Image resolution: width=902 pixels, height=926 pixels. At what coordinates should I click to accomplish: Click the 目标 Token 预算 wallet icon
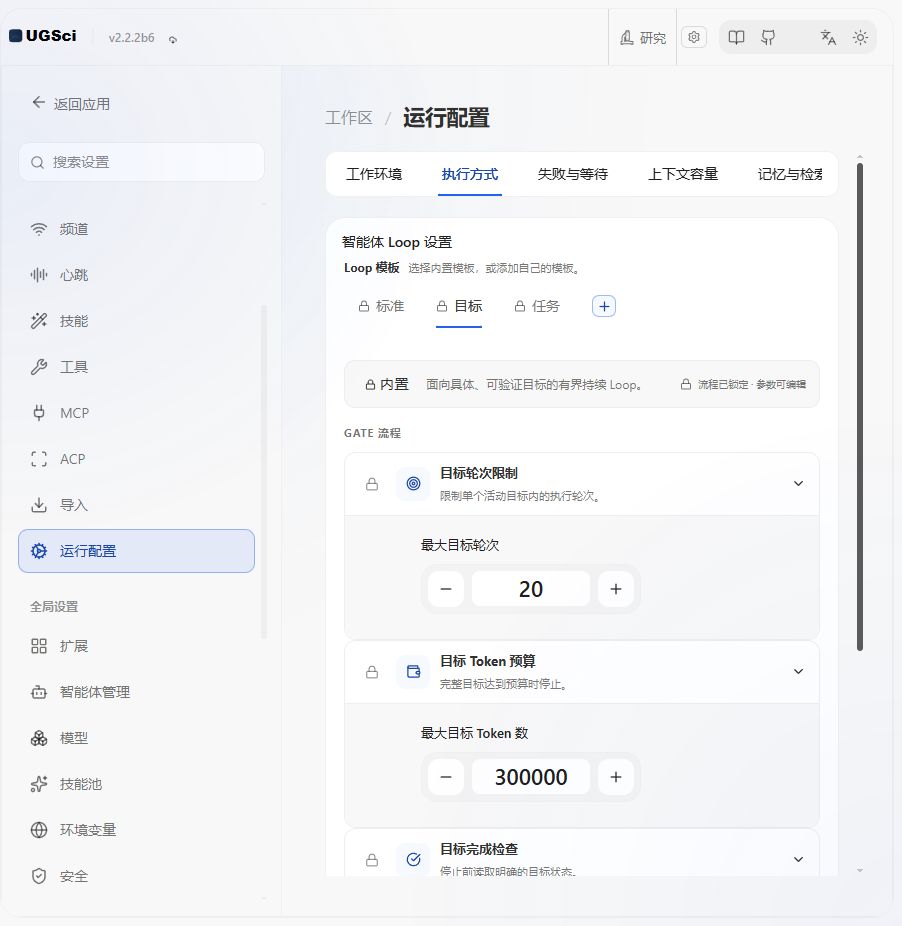(x=413, y=671)
